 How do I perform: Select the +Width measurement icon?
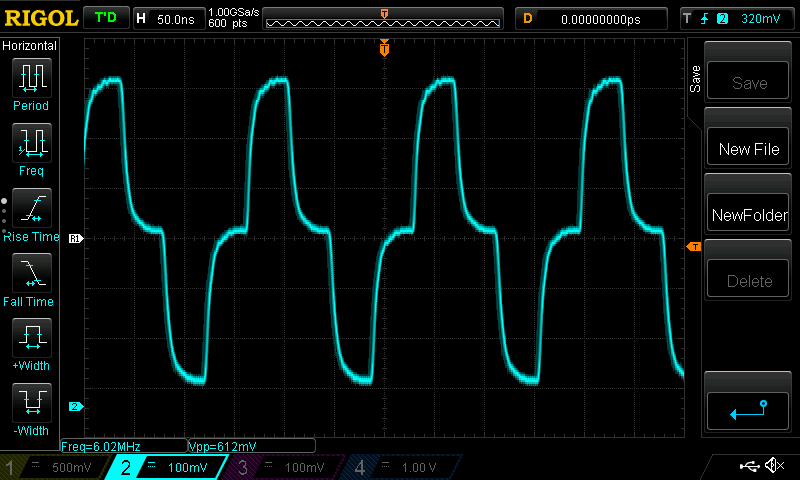click(31, 338)
